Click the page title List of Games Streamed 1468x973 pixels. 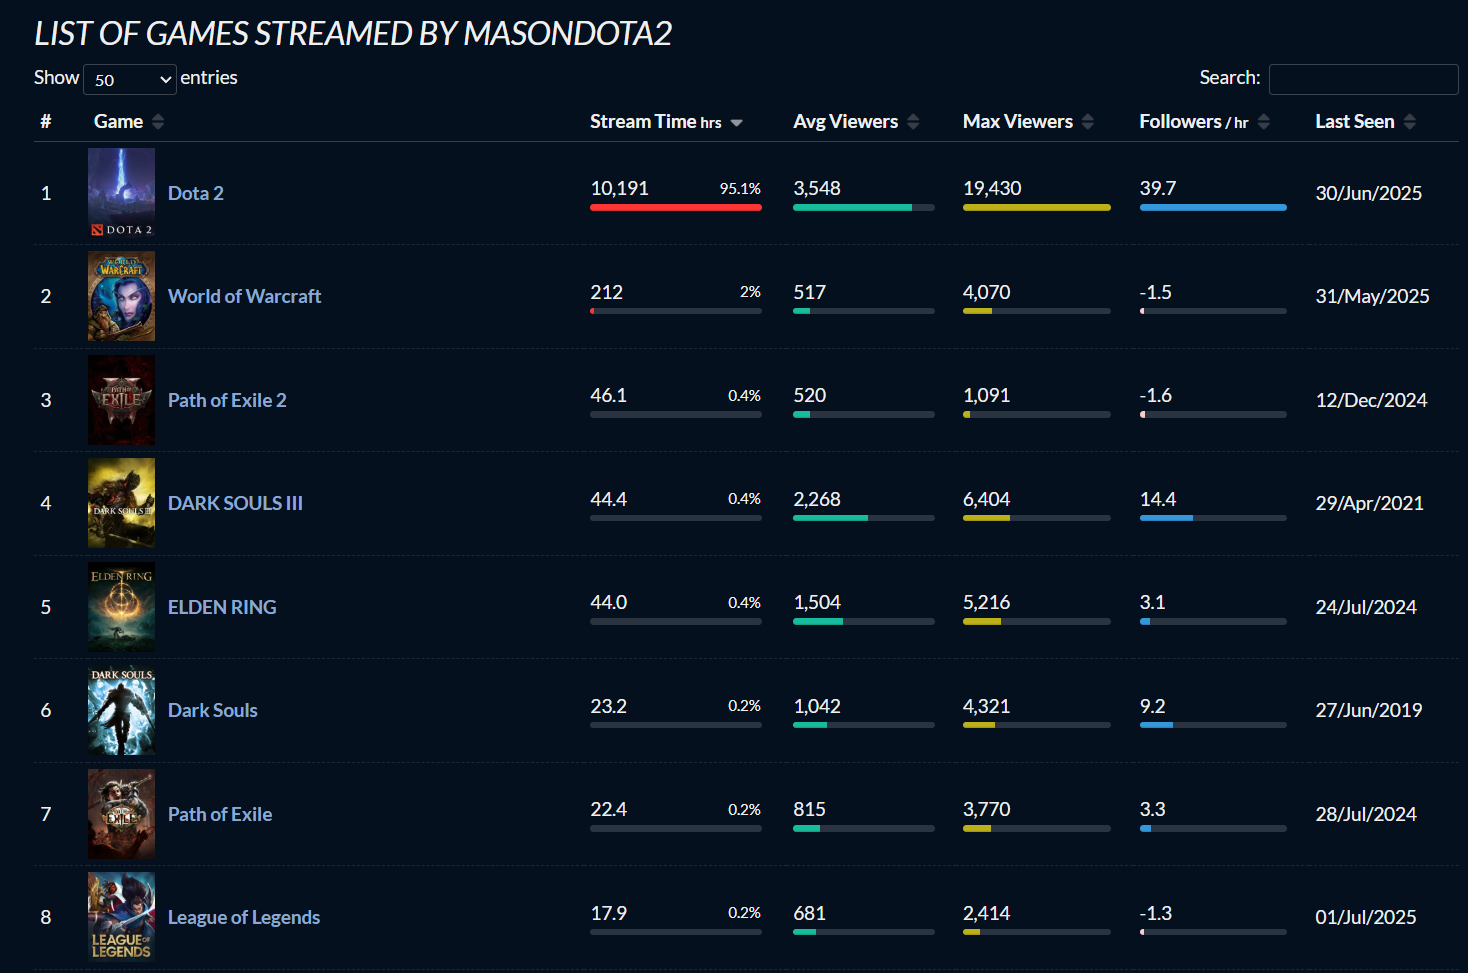pyautogui.click(x=352, y=34)
